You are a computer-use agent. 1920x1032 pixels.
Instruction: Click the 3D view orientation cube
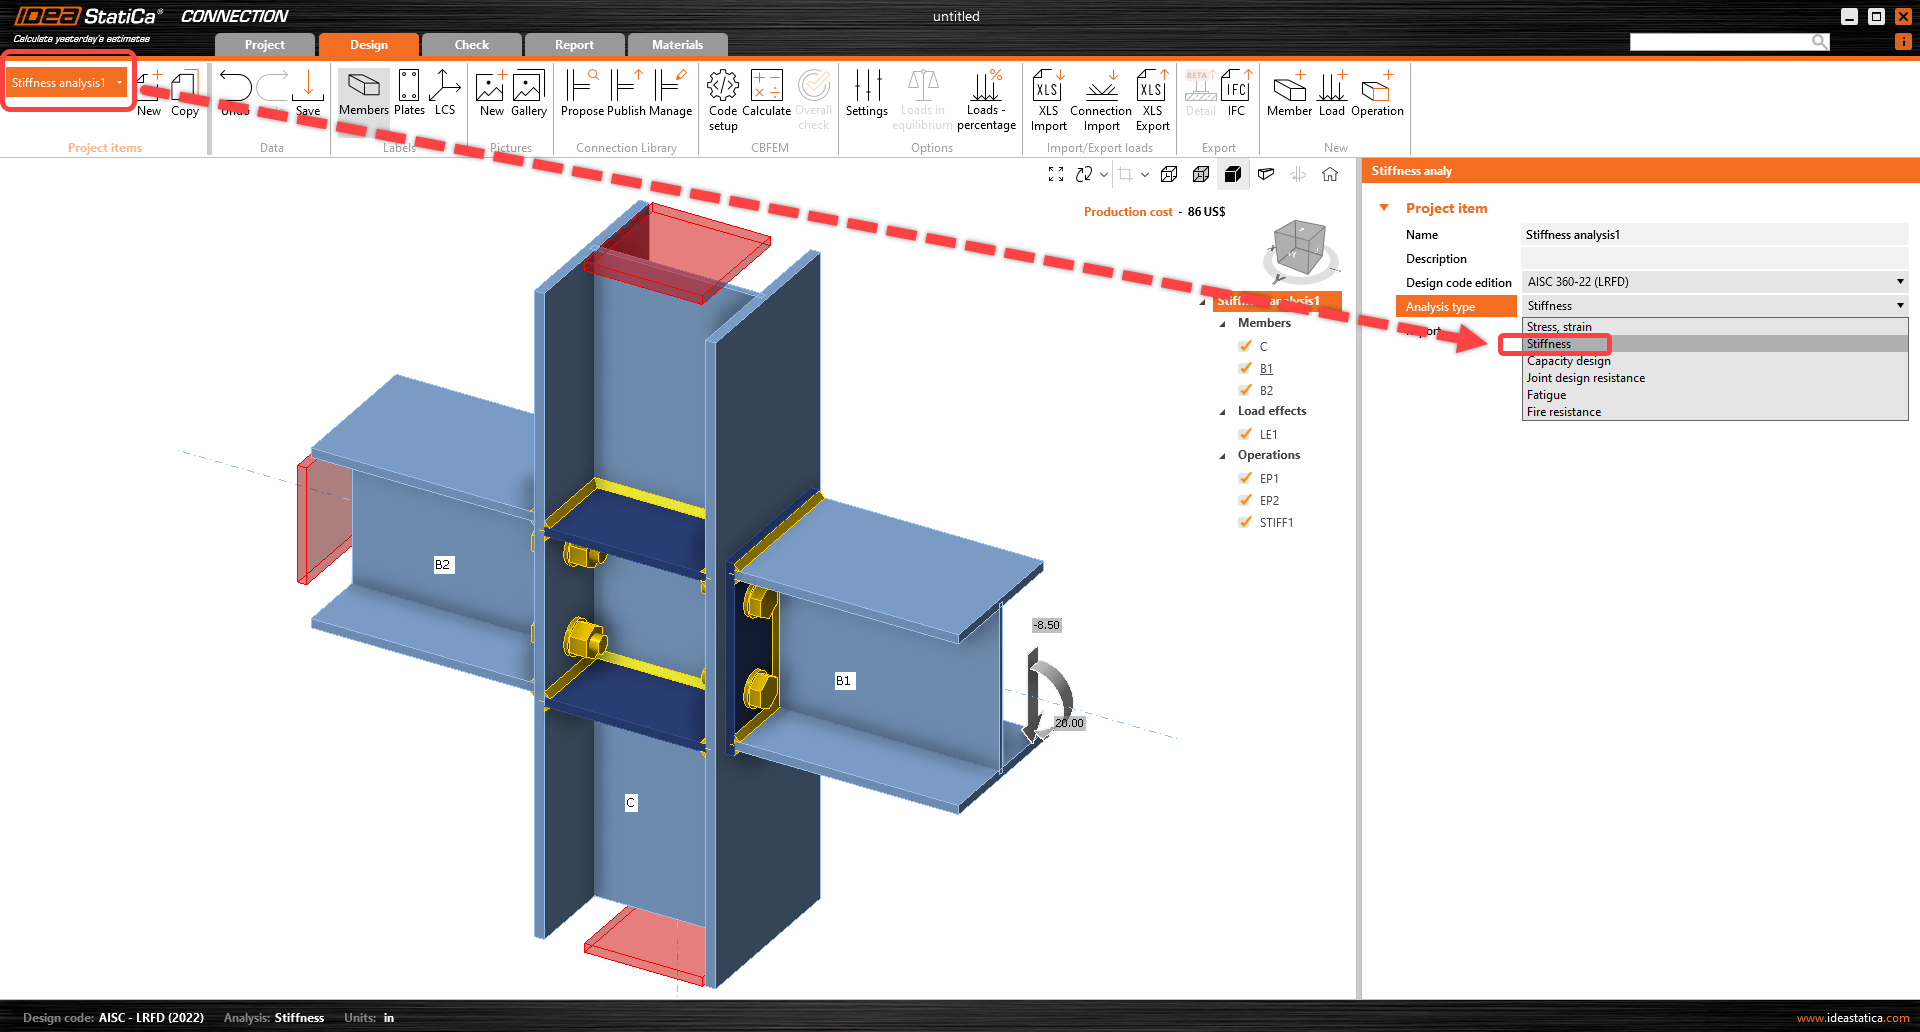1299,248
